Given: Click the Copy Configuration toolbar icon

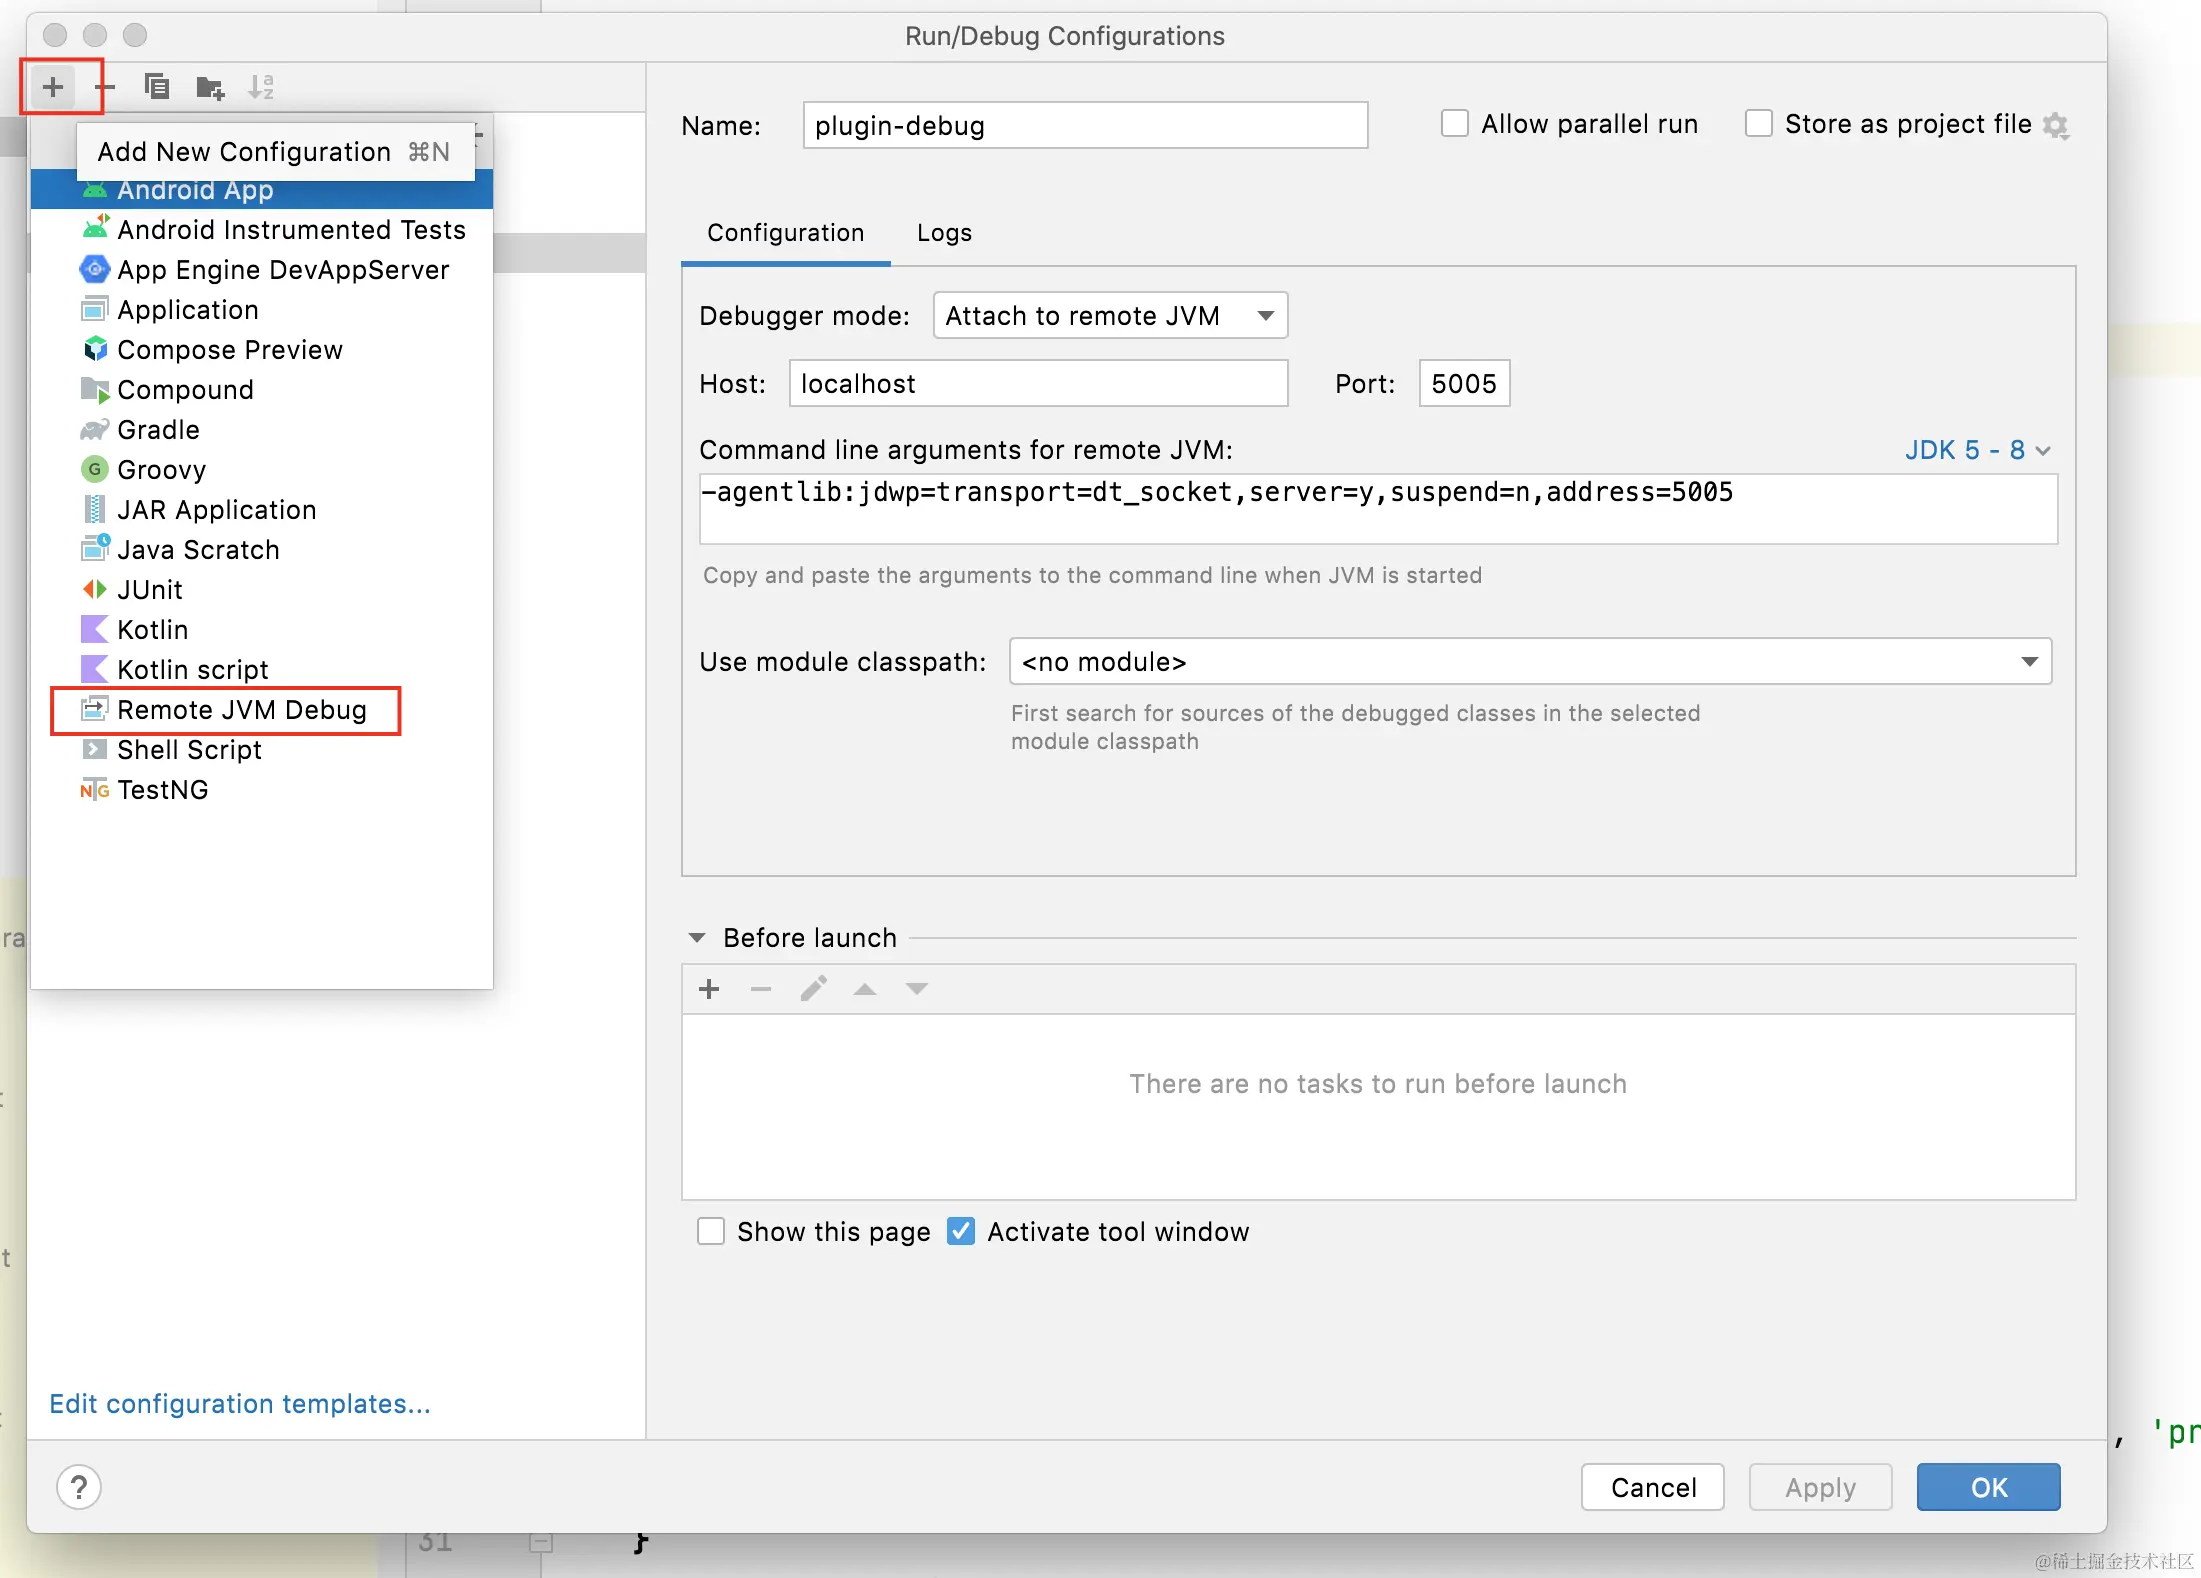Looking at the screenshot, I should tap(157, 88).
